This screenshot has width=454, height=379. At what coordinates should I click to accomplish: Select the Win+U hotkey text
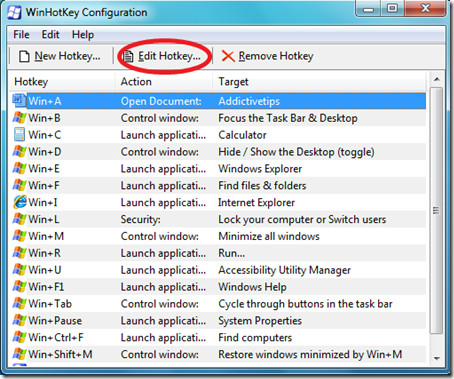[45, 270]
